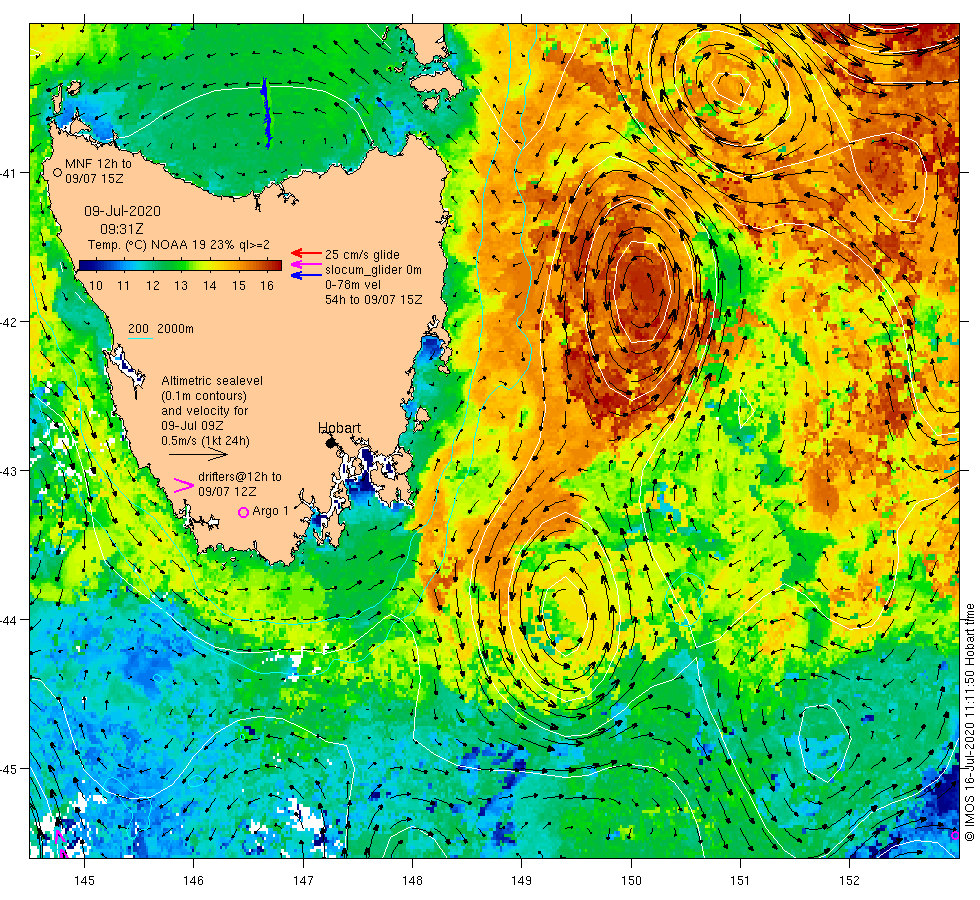Click the 16 degree colour bar label
The height and width of the screenshot is (900, 980).
267,286
